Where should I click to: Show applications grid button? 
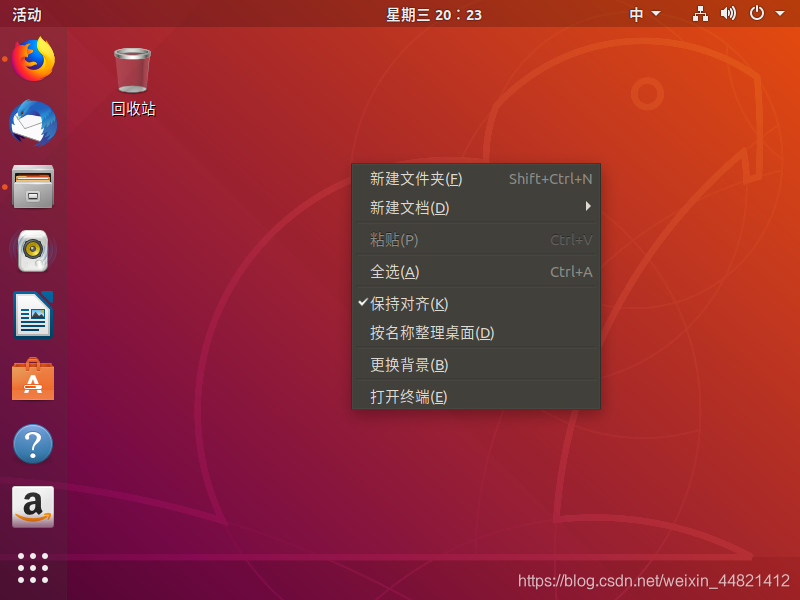[x=33, y=568]
